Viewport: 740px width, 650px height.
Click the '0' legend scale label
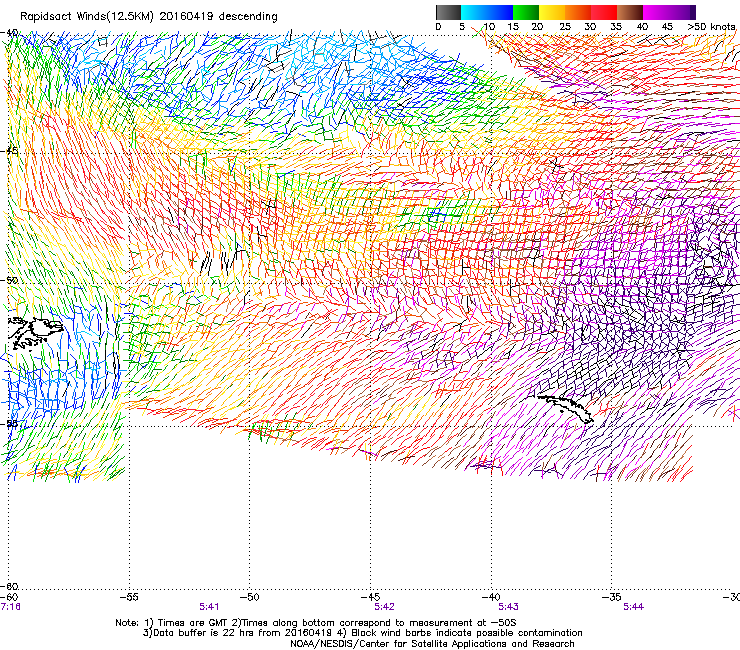pyautogui.click(x=438, y=27)
